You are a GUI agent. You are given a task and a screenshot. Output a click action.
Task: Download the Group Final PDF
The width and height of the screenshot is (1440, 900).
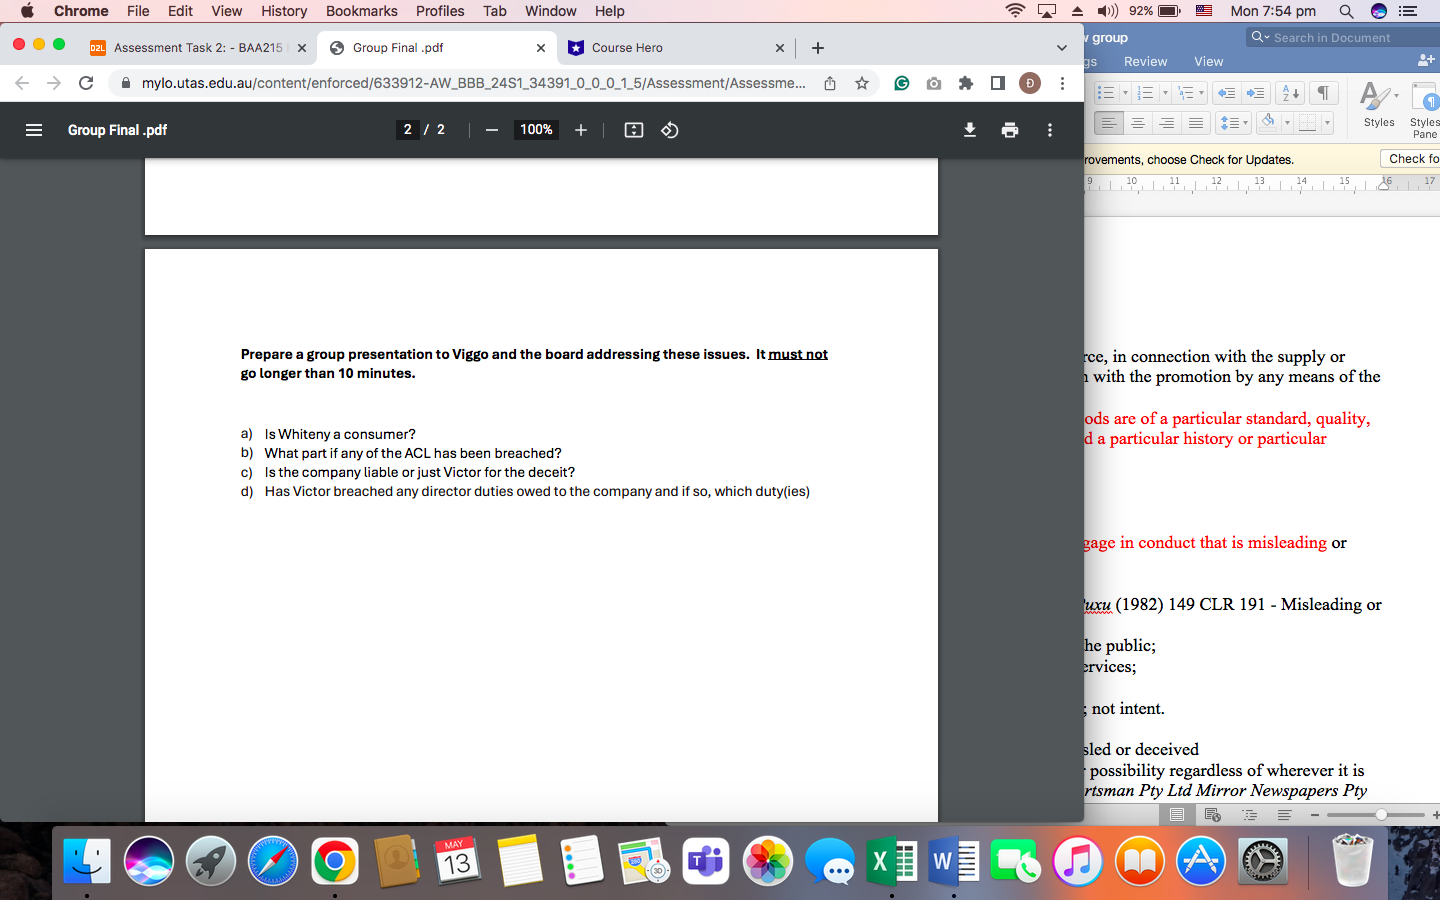(x=969, y=129)
